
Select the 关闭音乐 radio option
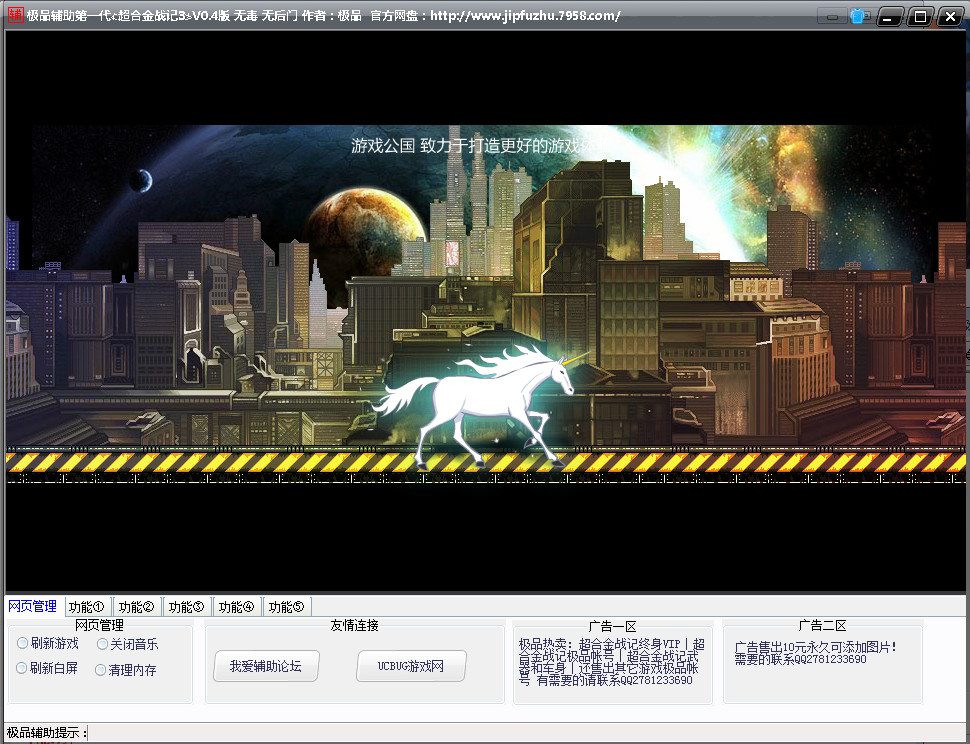pos(102,644)
